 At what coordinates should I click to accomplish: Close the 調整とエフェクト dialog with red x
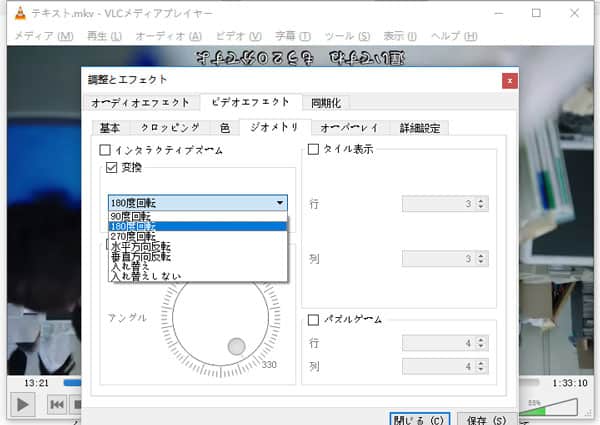(x=510, y=81)
